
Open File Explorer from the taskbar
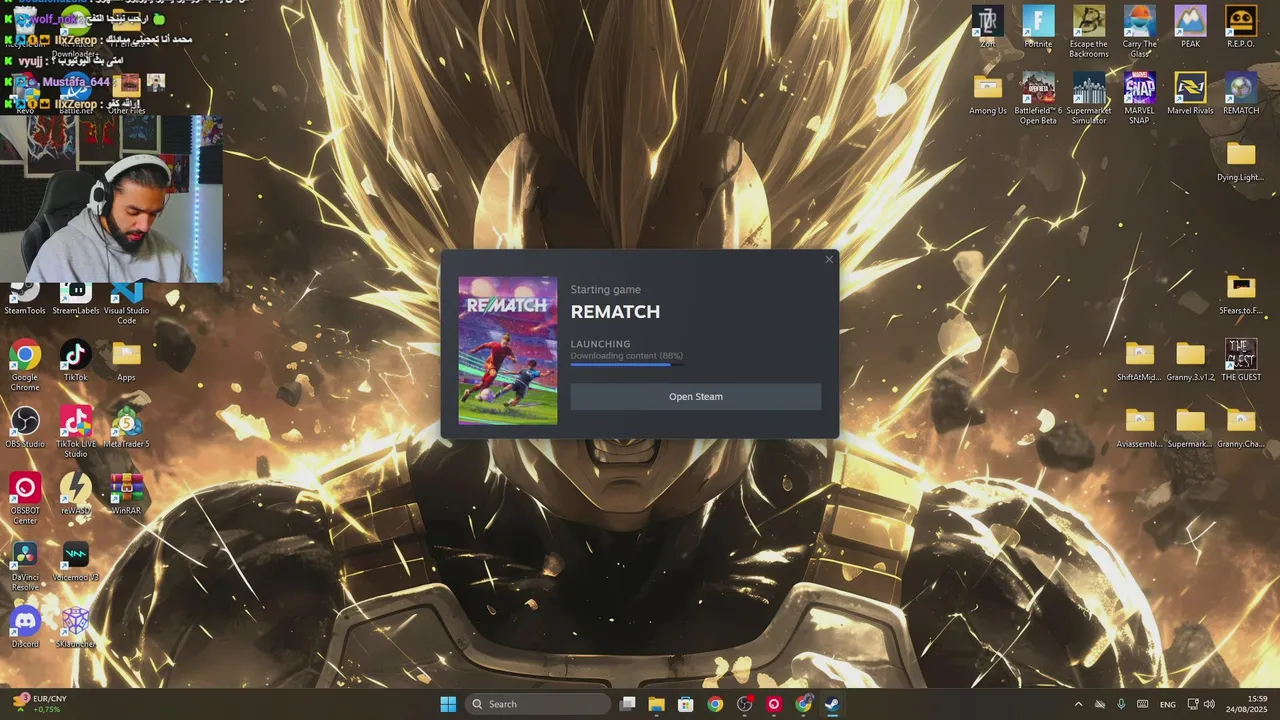(x=656, y=704)
